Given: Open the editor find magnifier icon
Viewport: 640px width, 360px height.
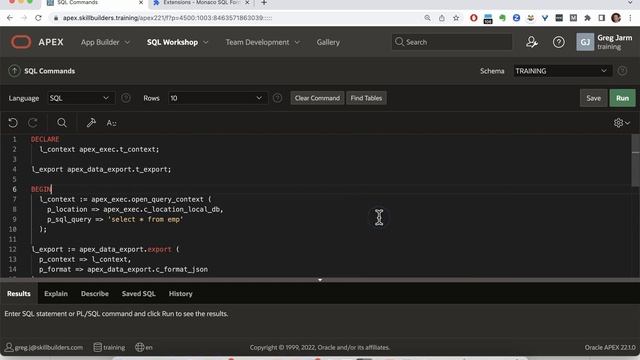Looking at the screenshot, I should pyautogui.click(x=62, y=122).
